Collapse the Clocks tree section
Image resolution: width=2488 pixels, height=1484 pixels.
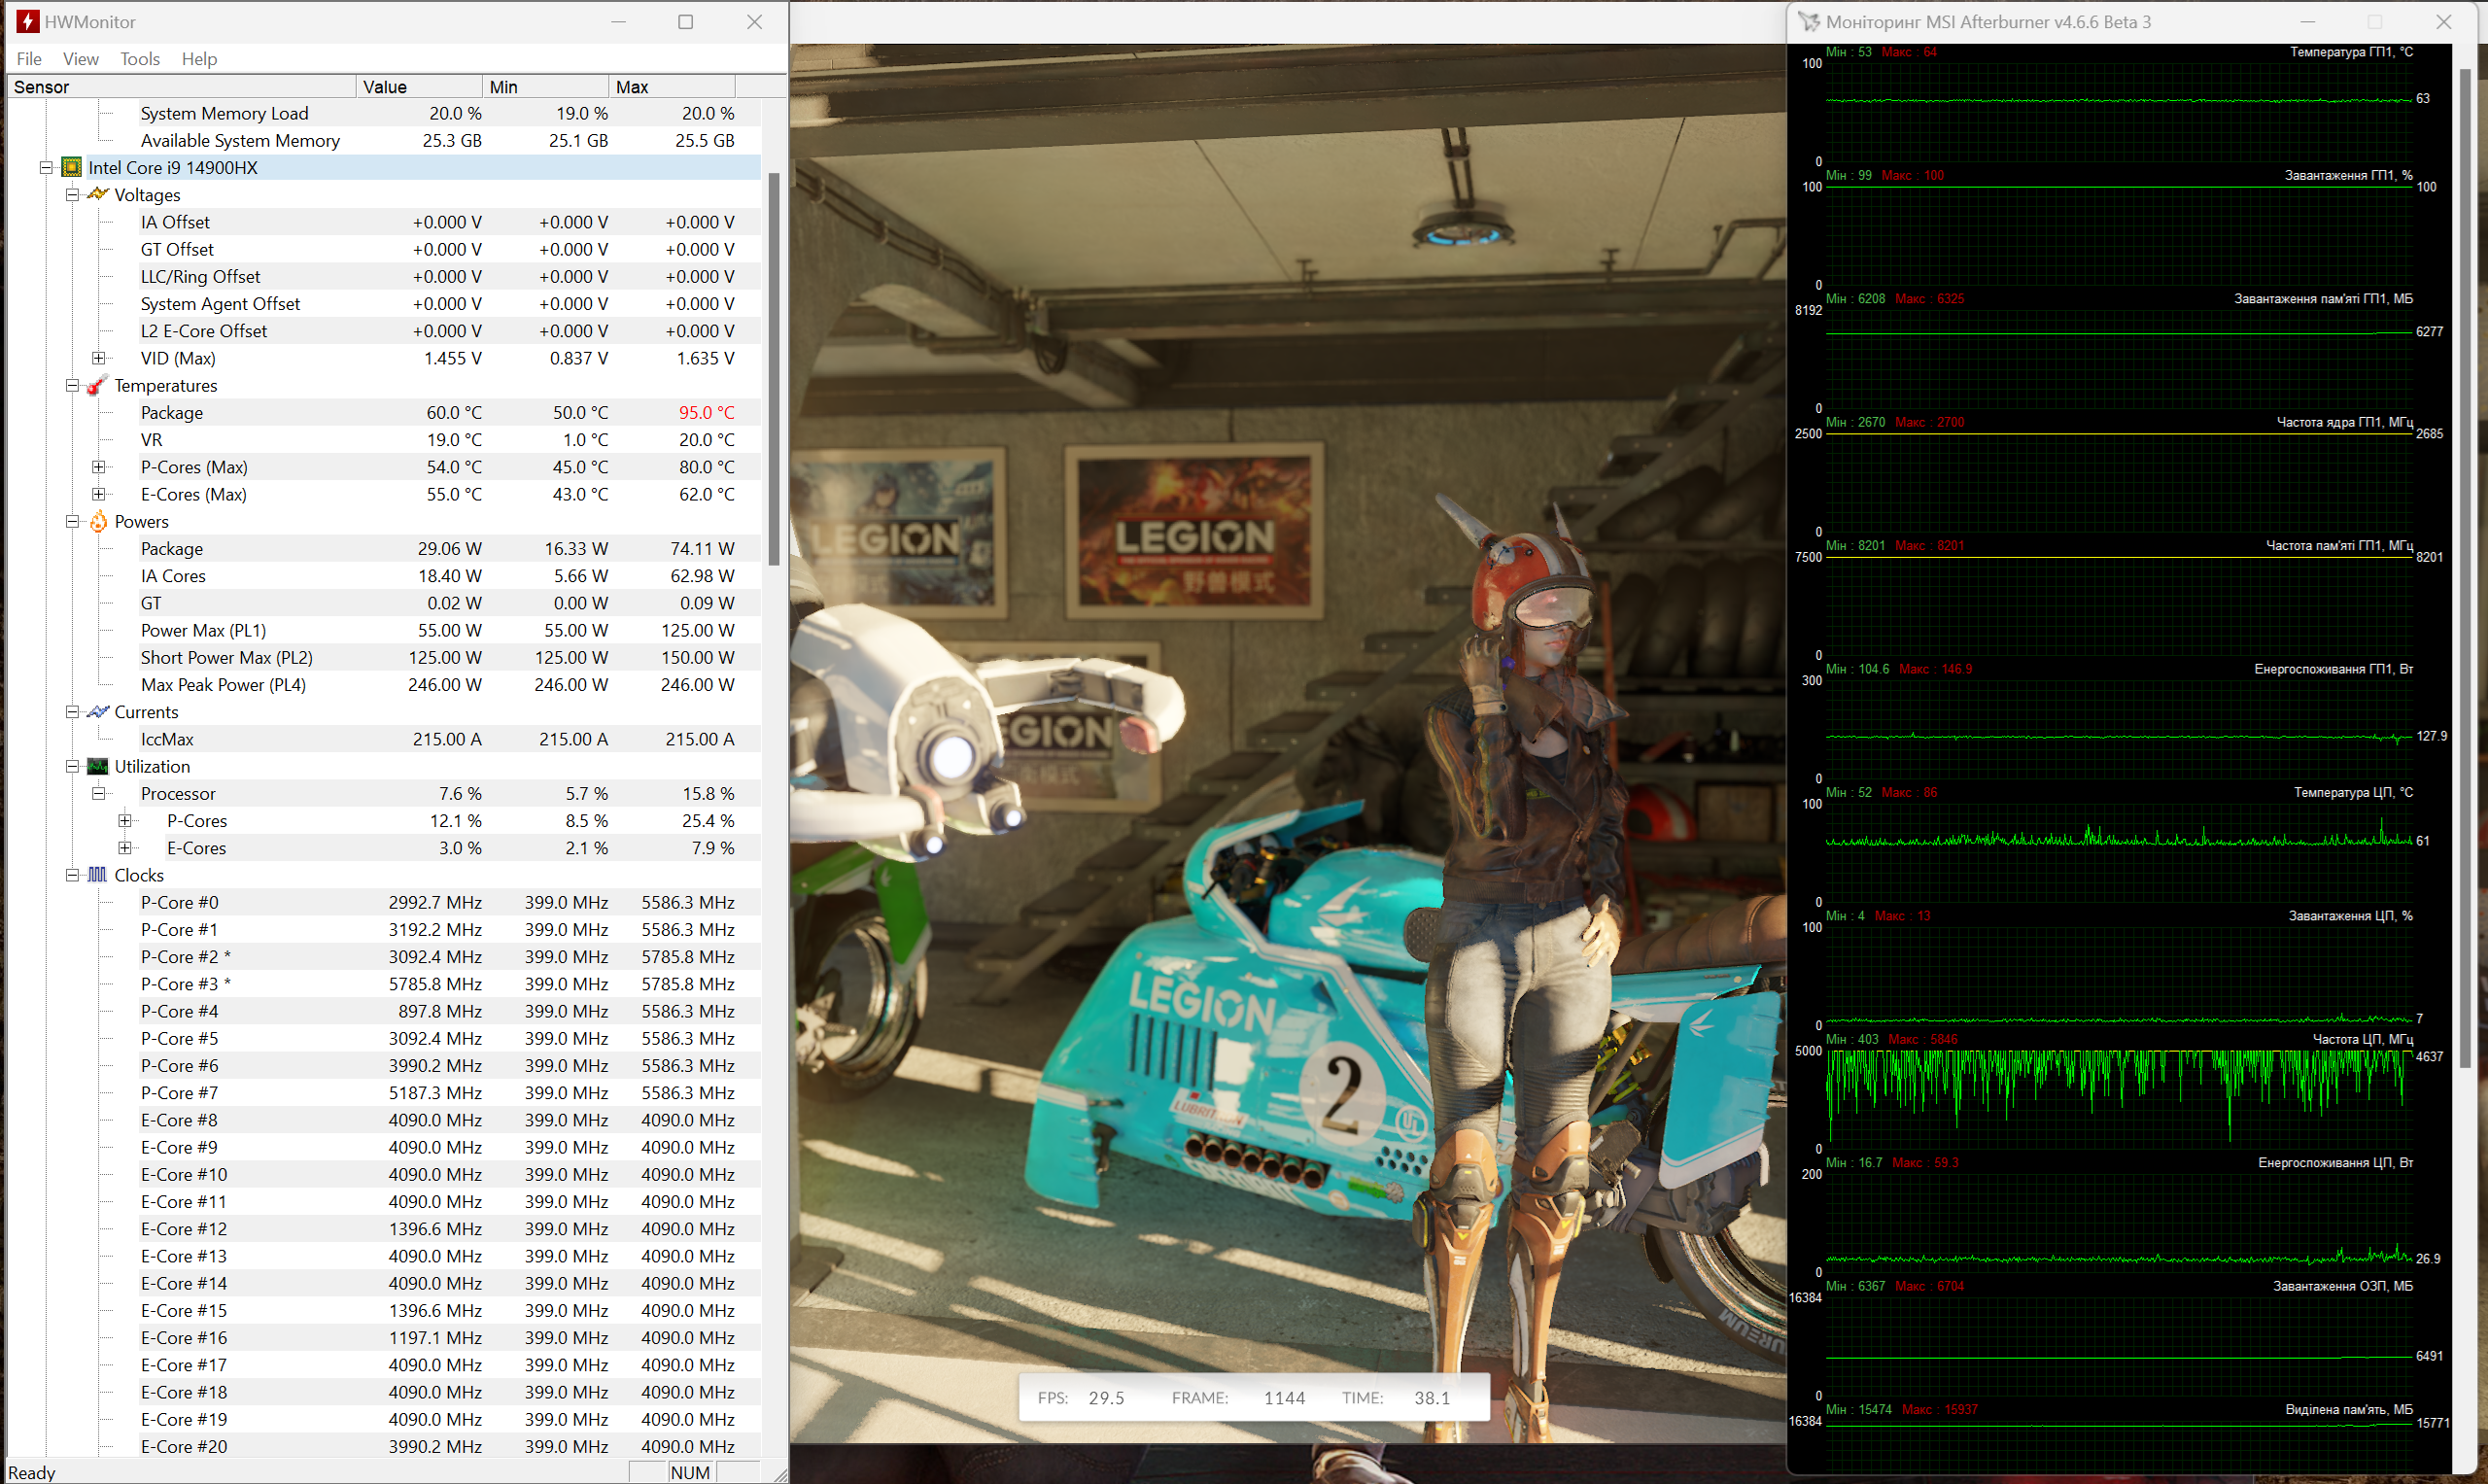point(72,875)
